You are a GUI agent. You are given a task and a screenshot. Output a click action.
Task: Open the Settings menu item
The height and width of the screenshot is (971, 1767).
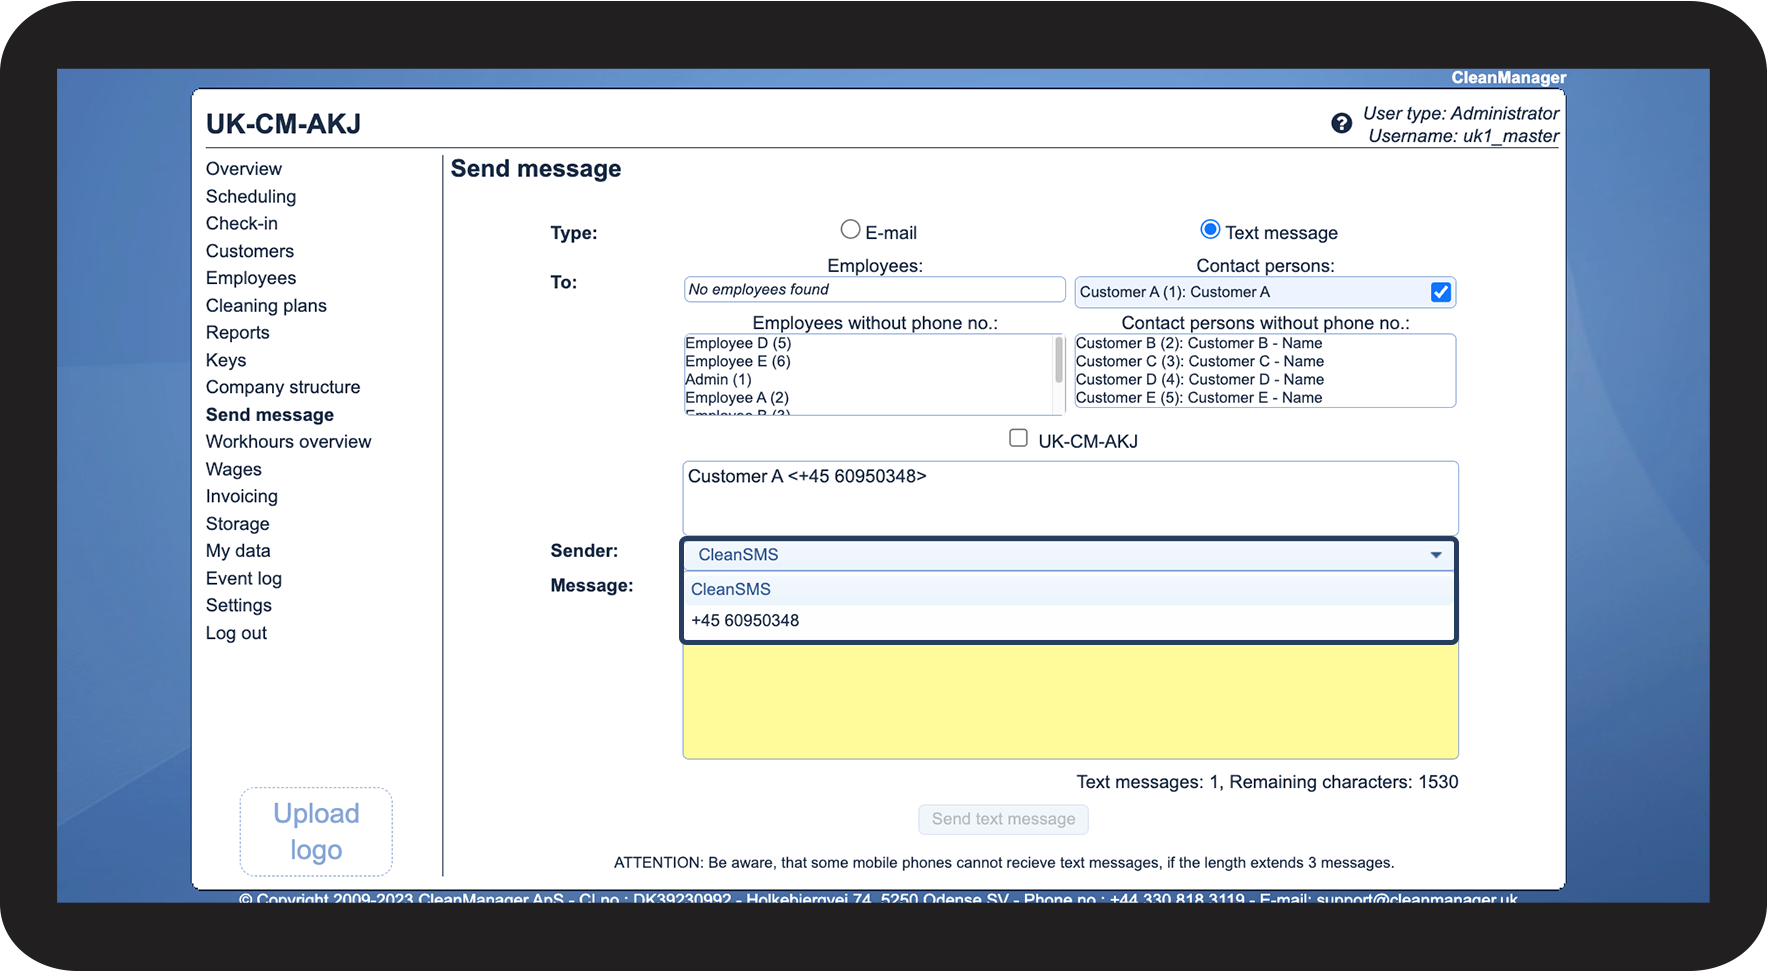239,606
